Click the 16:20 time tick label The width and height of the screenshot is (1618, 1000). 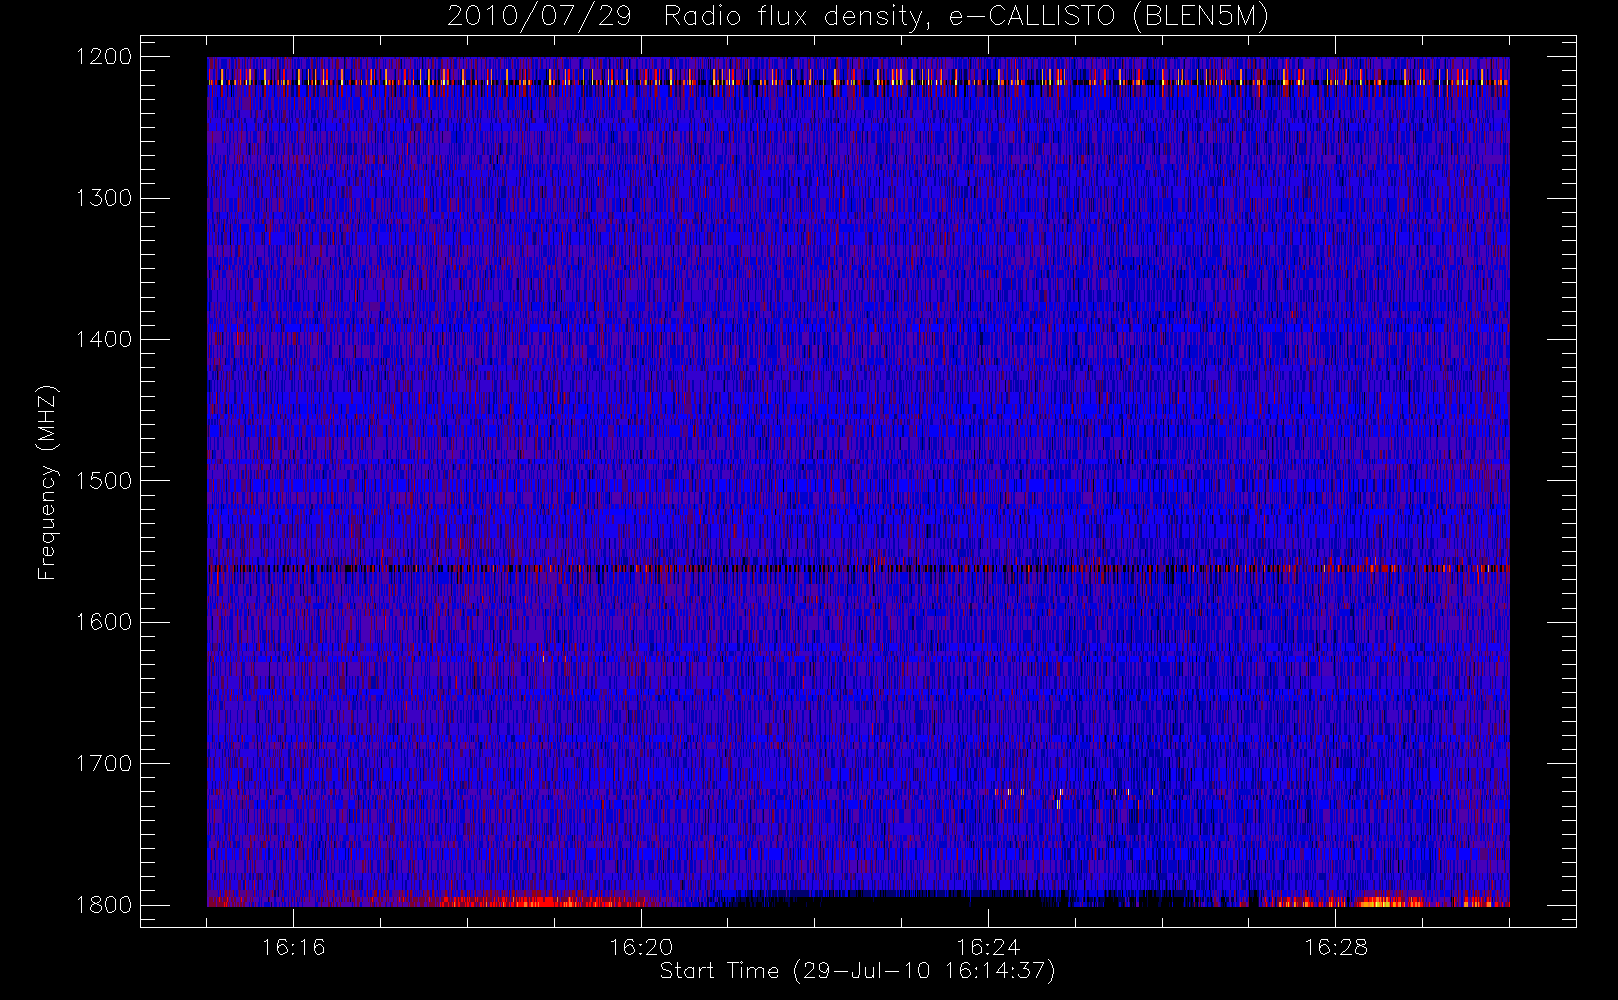tap(641, 947)
